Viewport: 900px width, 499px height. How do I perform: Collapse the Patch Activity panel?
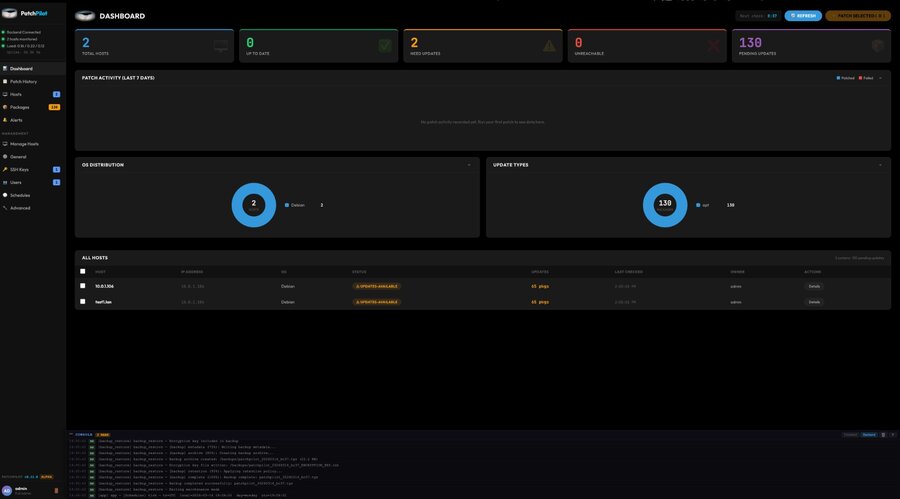(880, 78)
